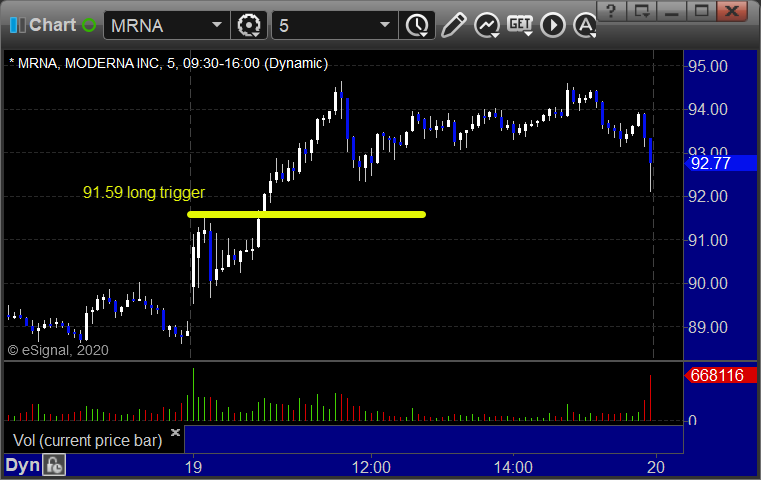
Task: Click the 12:00 time axis label
Action: click(x=371, y=467)
